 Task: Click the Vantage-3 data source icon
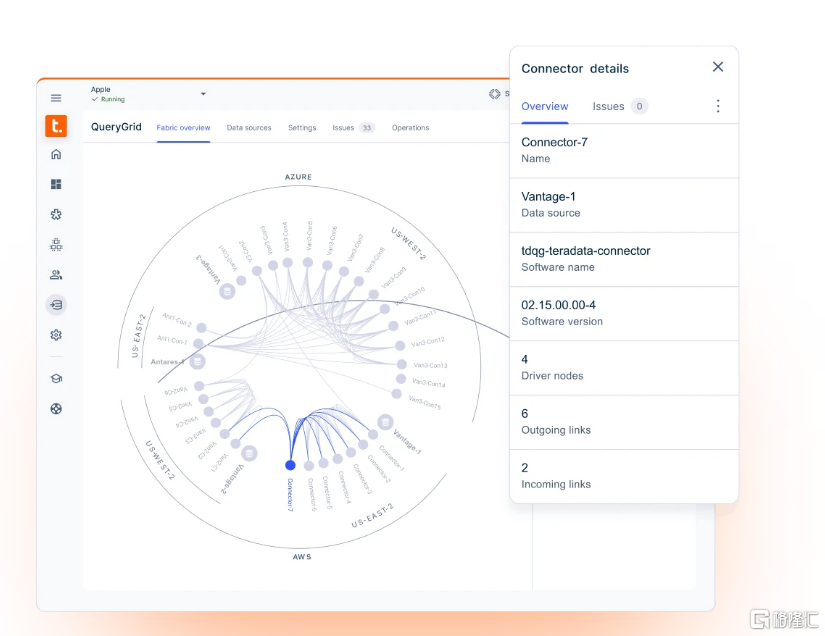[x=227, y=291]
